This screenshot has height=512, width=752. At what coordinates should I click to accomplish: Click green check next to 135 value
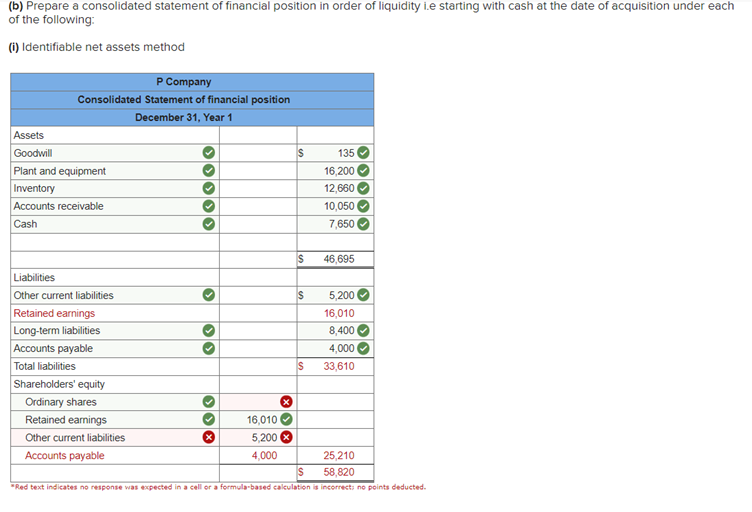pos(364,153)
